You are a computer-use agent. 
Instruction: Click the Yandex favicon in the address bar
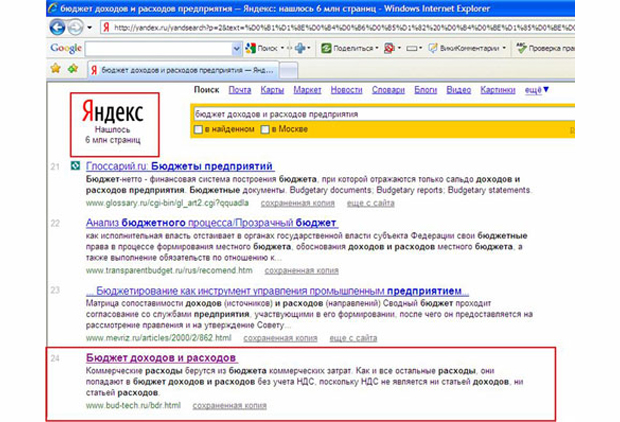(106, 27)
